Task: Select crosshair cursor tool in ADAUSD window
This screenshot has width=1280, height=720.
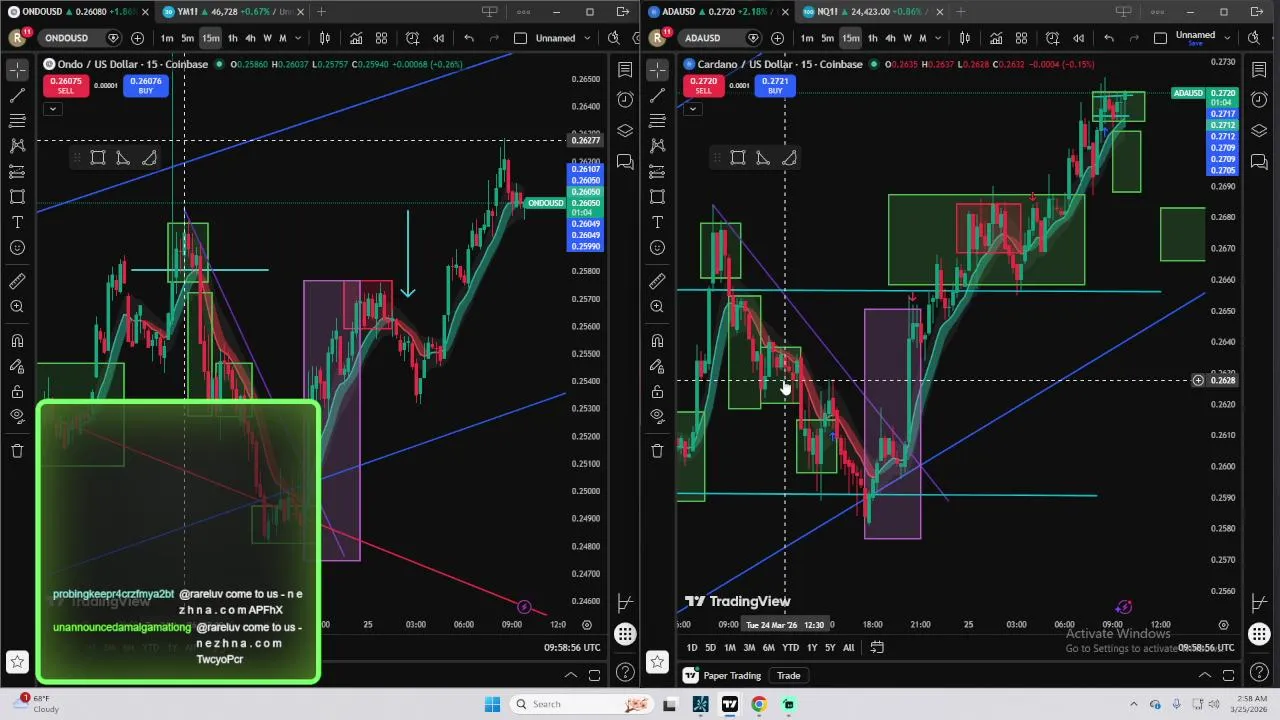Action: (x=657, y=70)
